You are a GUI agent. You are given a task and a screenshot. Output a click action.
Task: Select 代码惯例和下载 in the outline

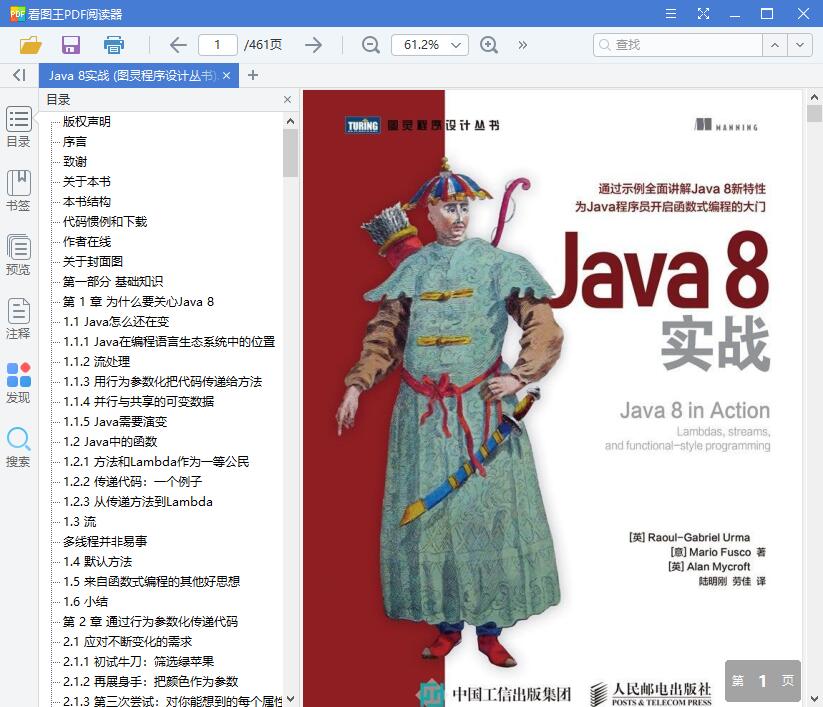[105, 221]
